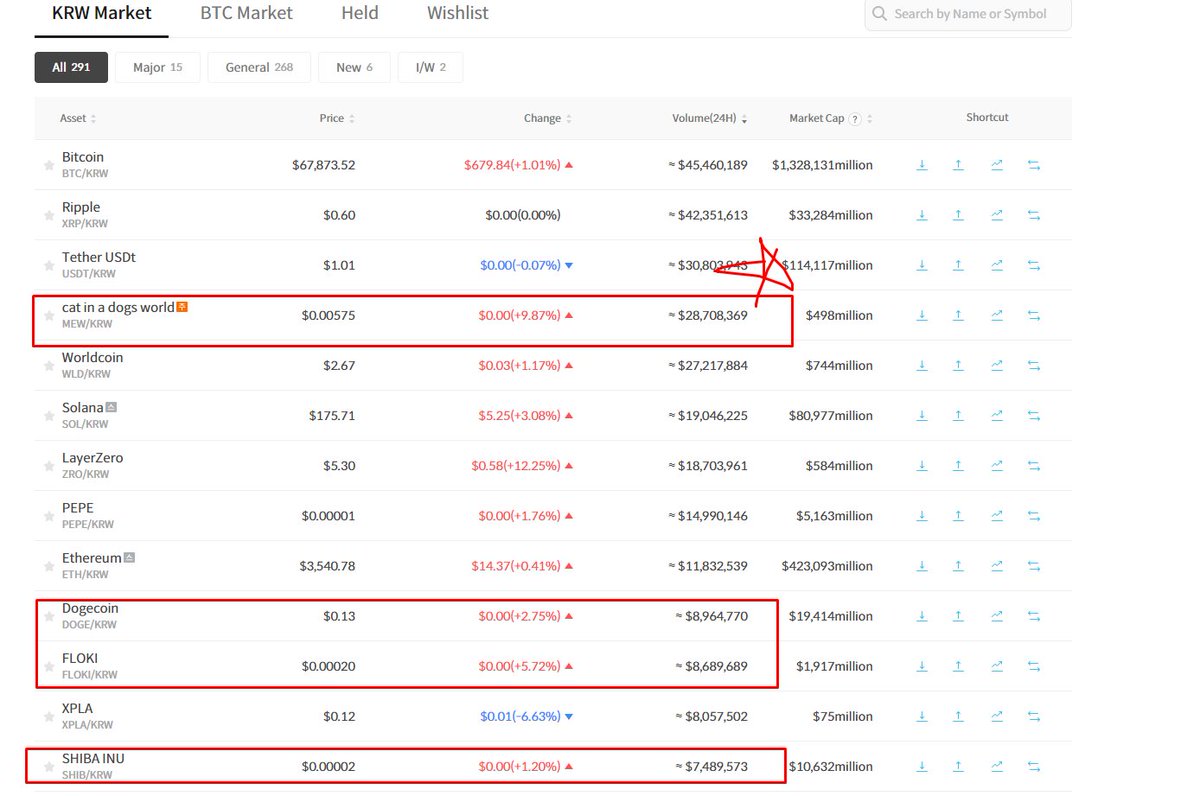This screenshot has width=1200, height=796.
Task: Click the trade shortcut icon for Ethereum
Action: [1034, 565]
